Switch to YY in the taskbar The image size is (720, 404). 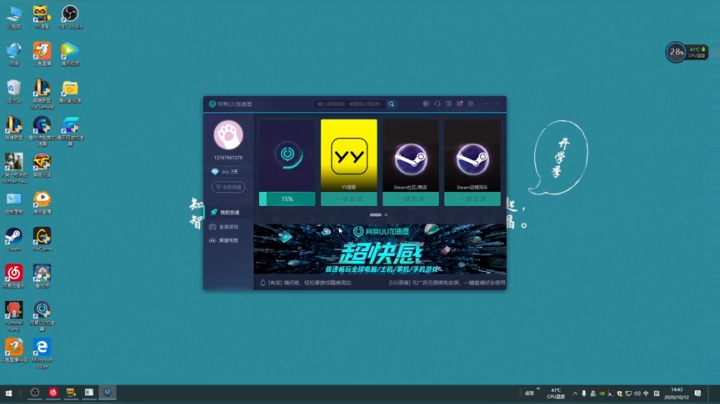[71, 393]
